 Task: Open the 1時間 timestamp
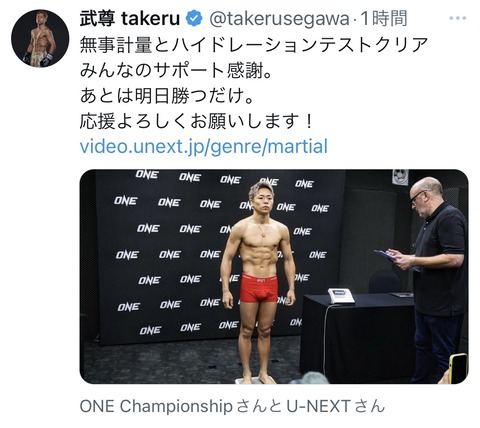pos(383,19)
